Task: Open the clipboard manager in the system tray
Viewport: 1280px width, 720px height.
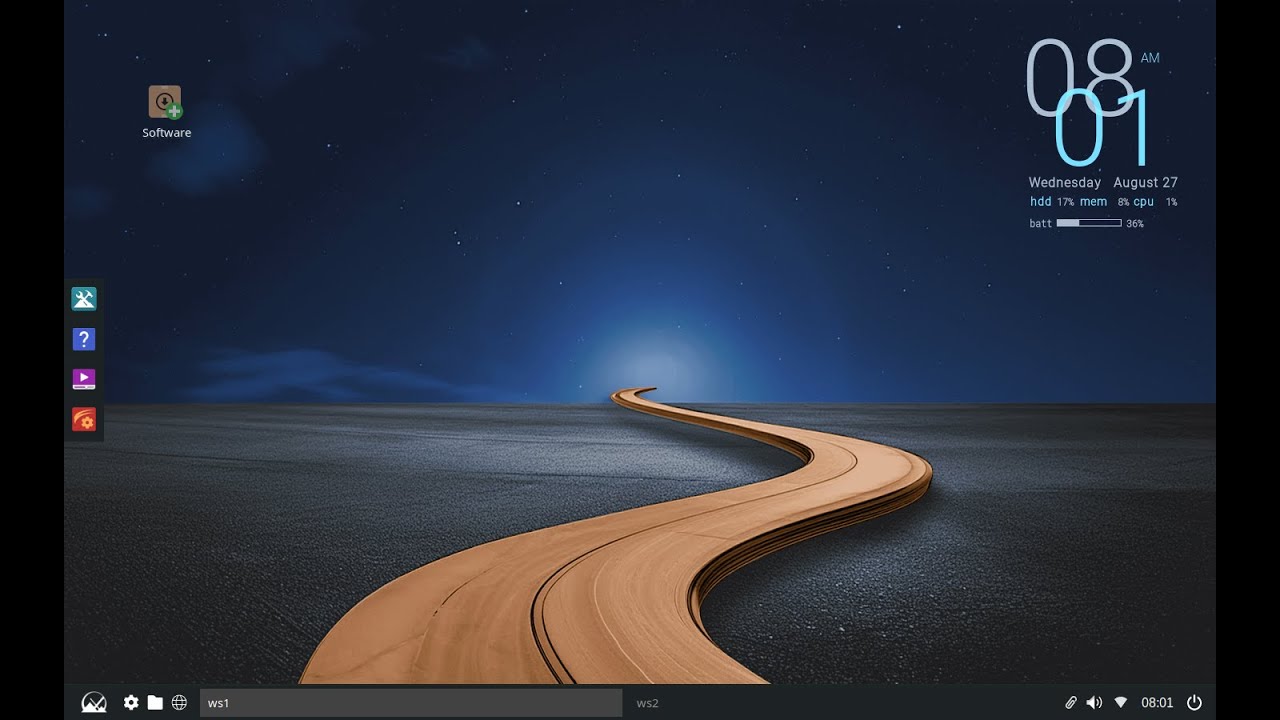Action: point(1070,702)
